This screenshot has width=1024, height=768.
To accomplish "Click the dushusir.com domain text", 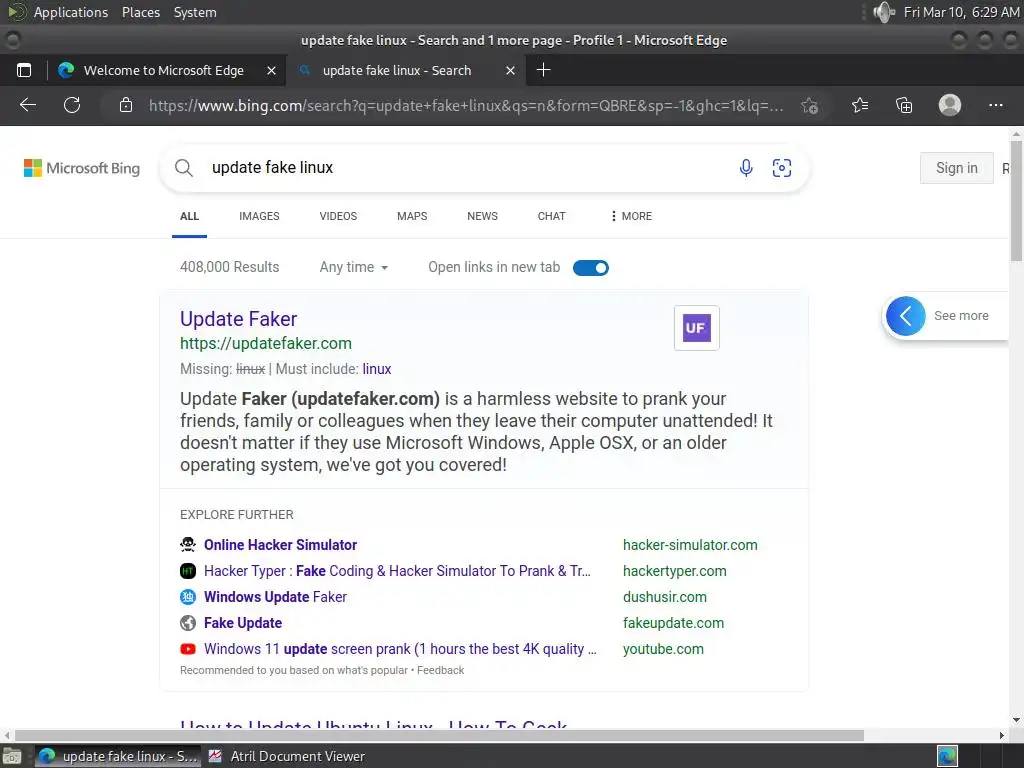I will tap(665, 597).
